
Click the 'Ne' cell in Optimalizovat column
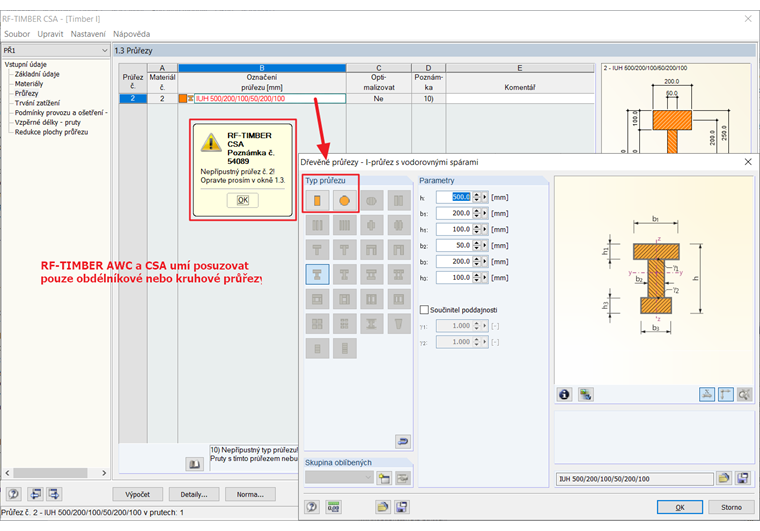click(x=379, y=98)
